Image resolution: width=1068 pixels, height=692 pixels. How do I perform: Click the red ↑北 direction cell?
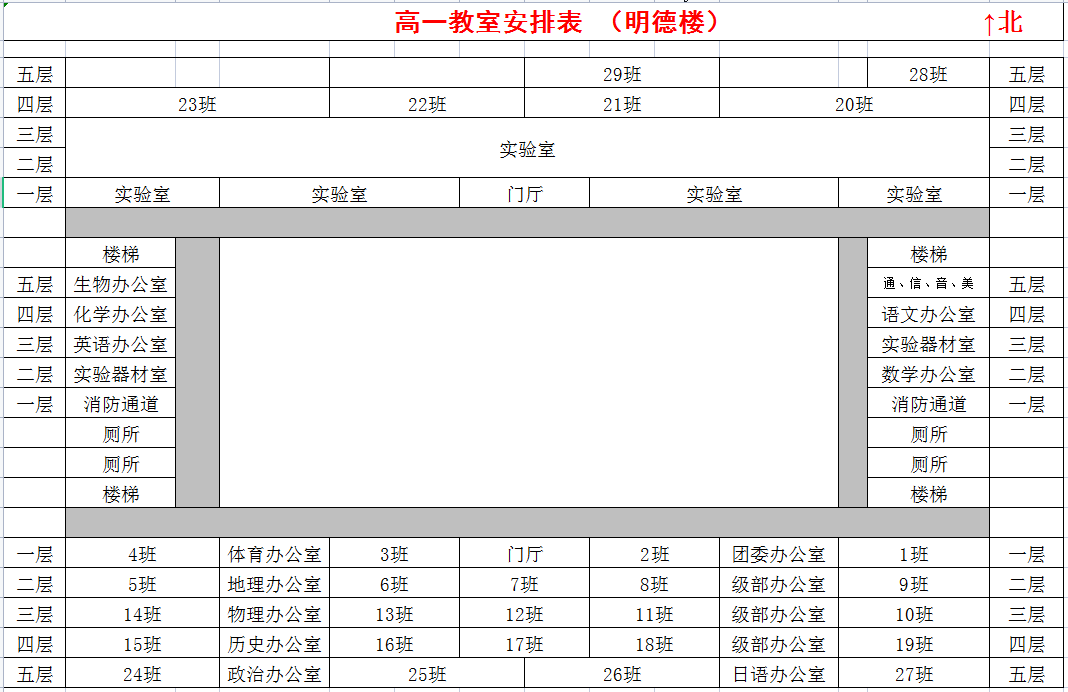1002,22
